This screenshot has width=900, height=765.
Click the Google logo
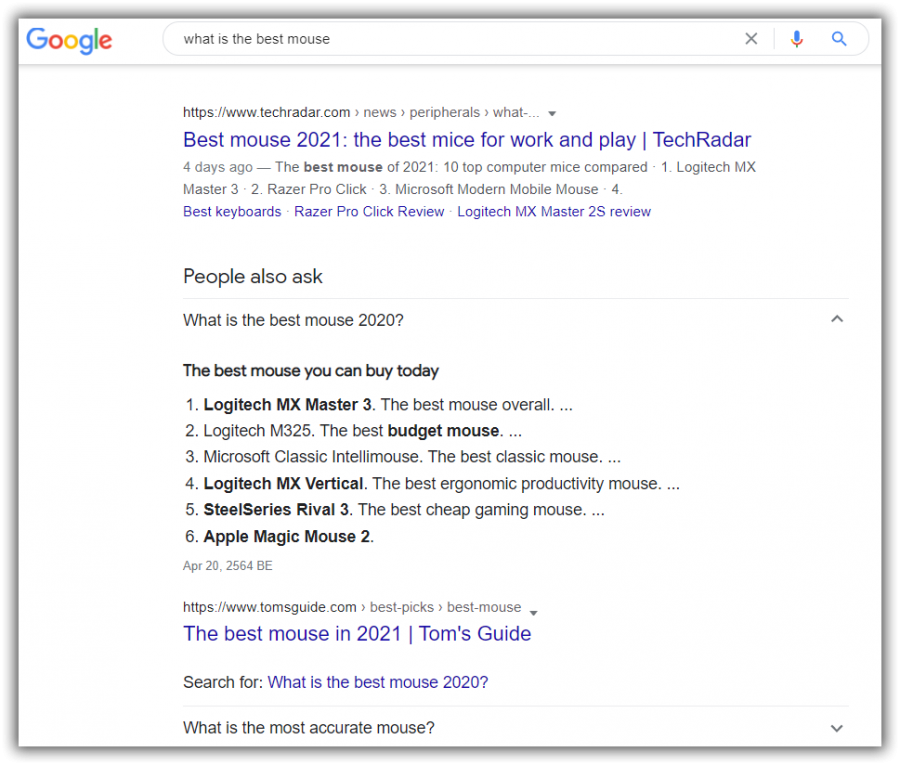tap(69, 40)
